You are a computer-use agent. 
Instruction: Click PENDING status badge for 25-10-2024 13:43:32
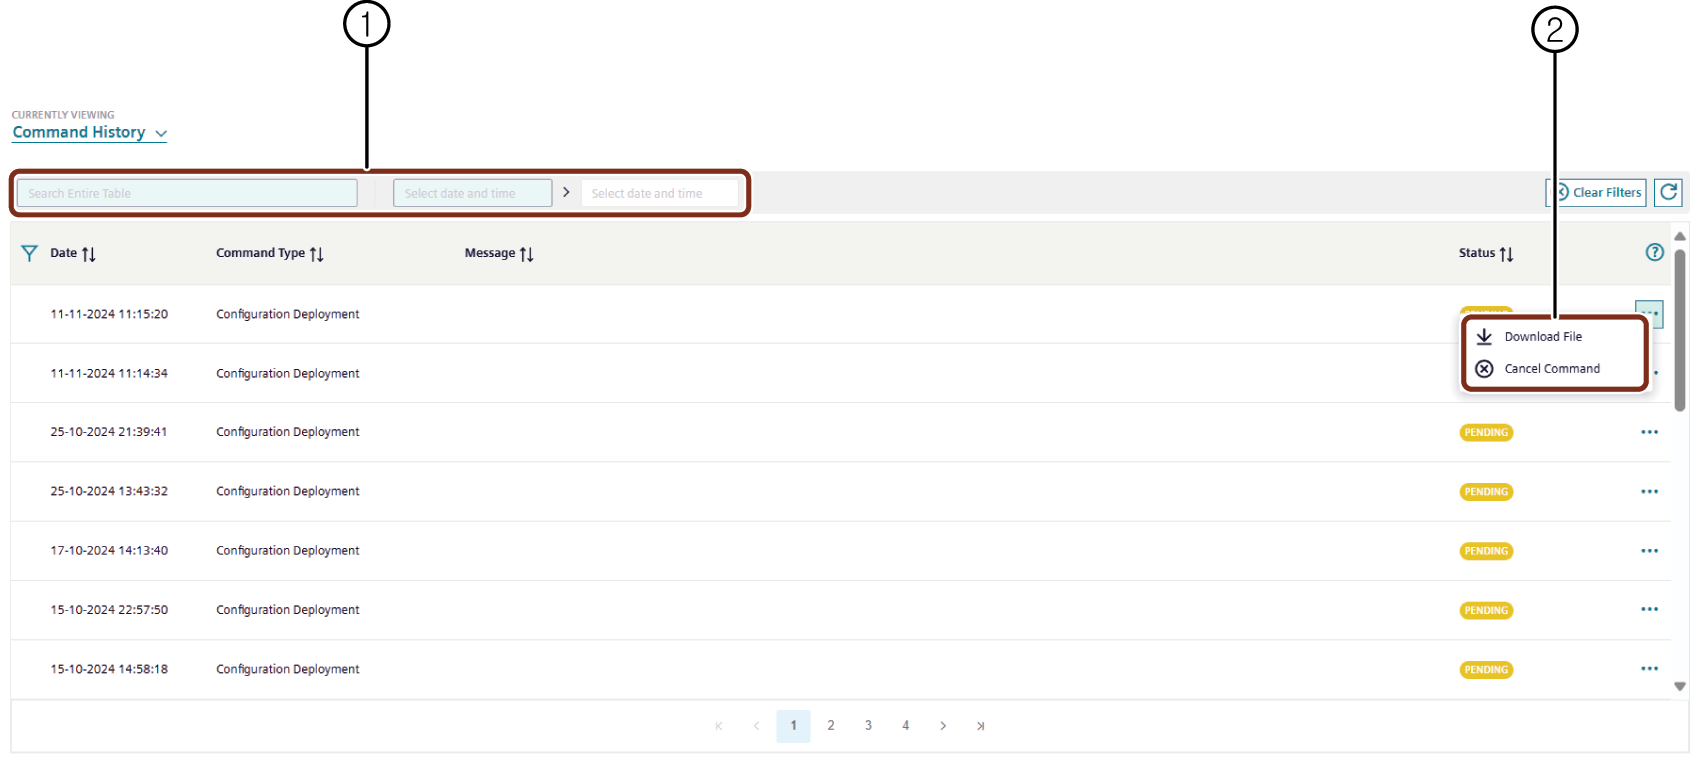1486,492
